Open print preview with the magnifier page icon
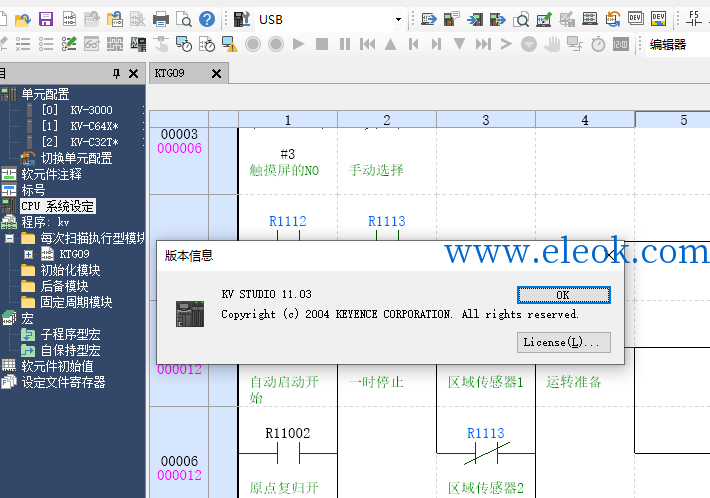 click(184, 19)
